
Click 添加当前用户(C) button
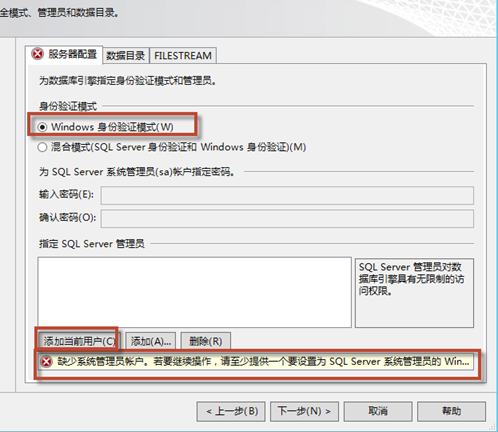[79, 341]
